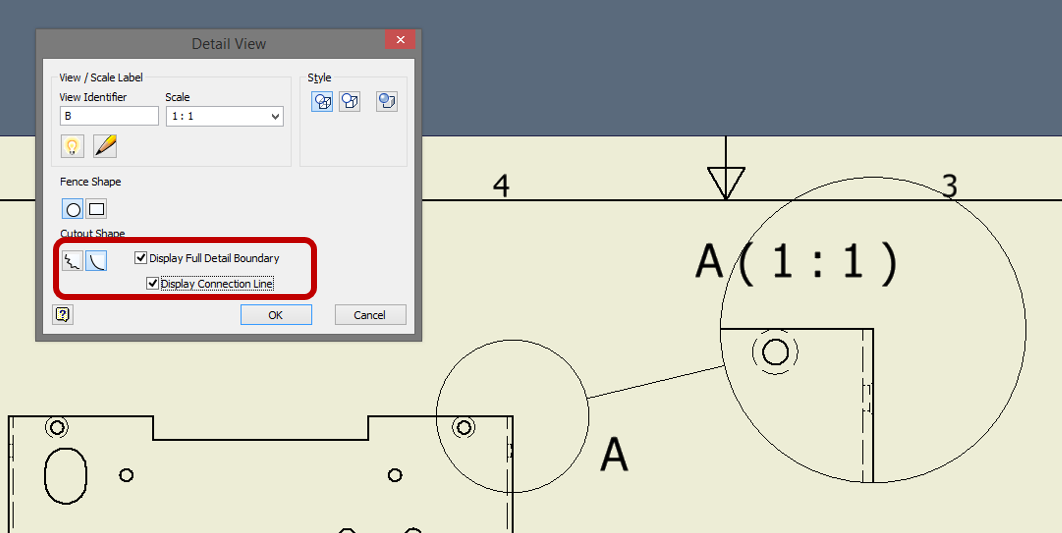
Task: Open the Scale 1:1 dropdown
Action: [224, 116]
